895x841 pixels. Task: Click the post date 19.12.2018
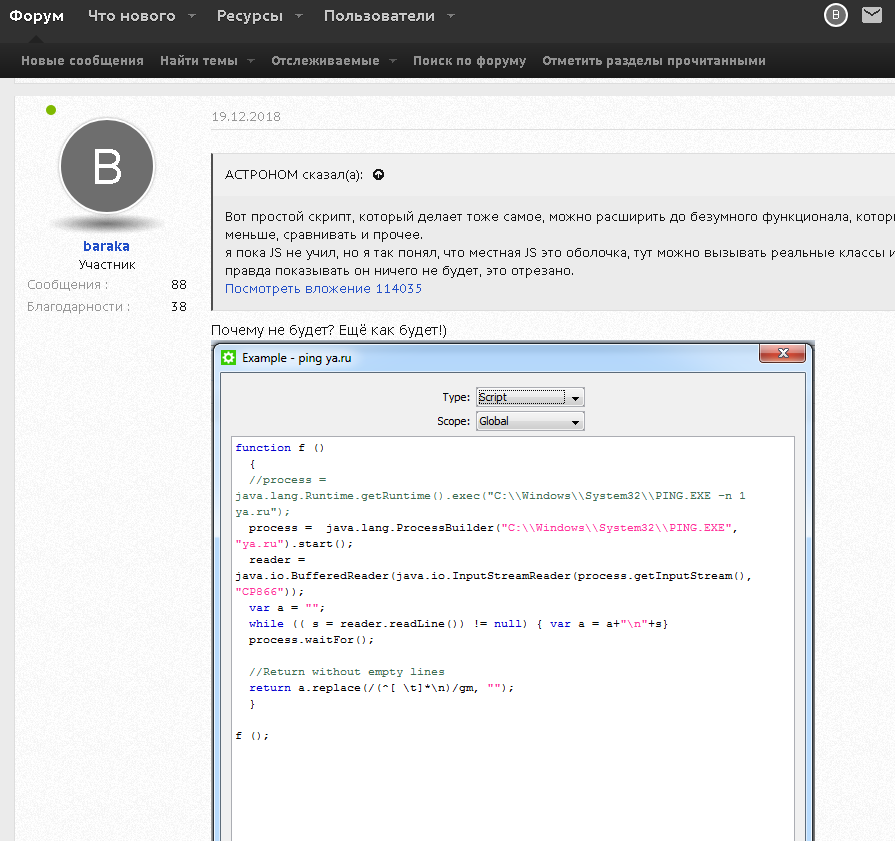[246, 116]
